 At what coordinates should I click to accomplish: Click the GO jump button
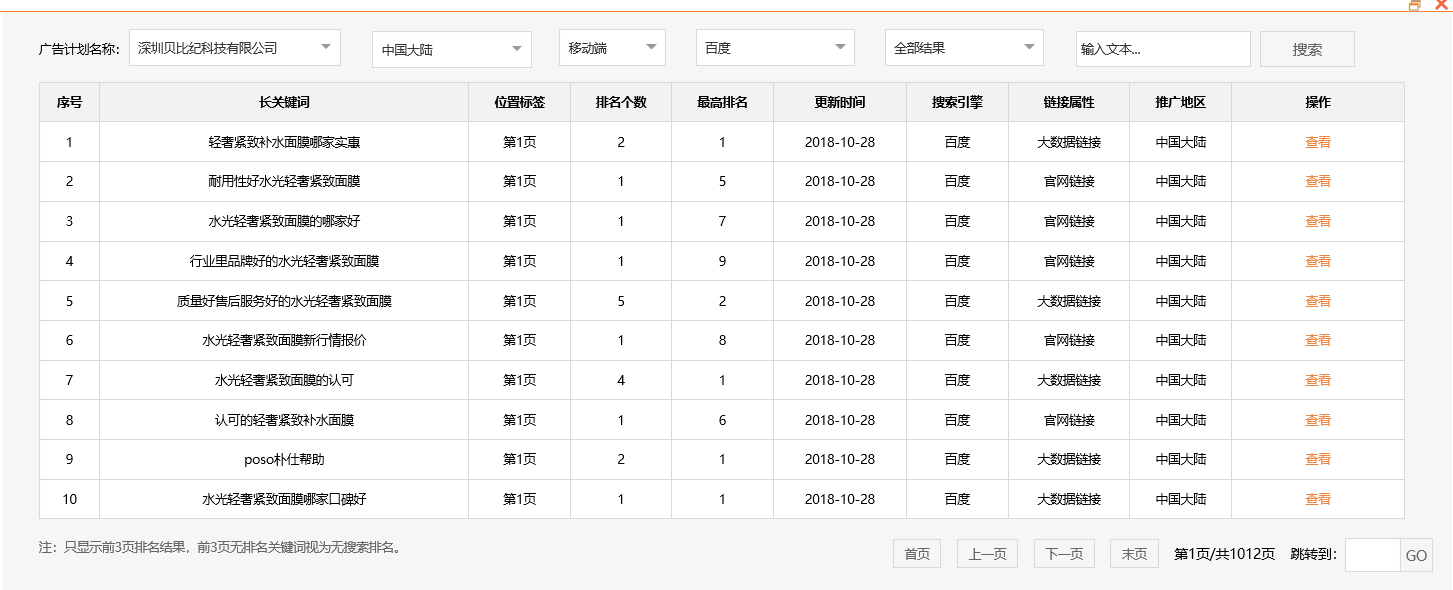[1419, 555]
